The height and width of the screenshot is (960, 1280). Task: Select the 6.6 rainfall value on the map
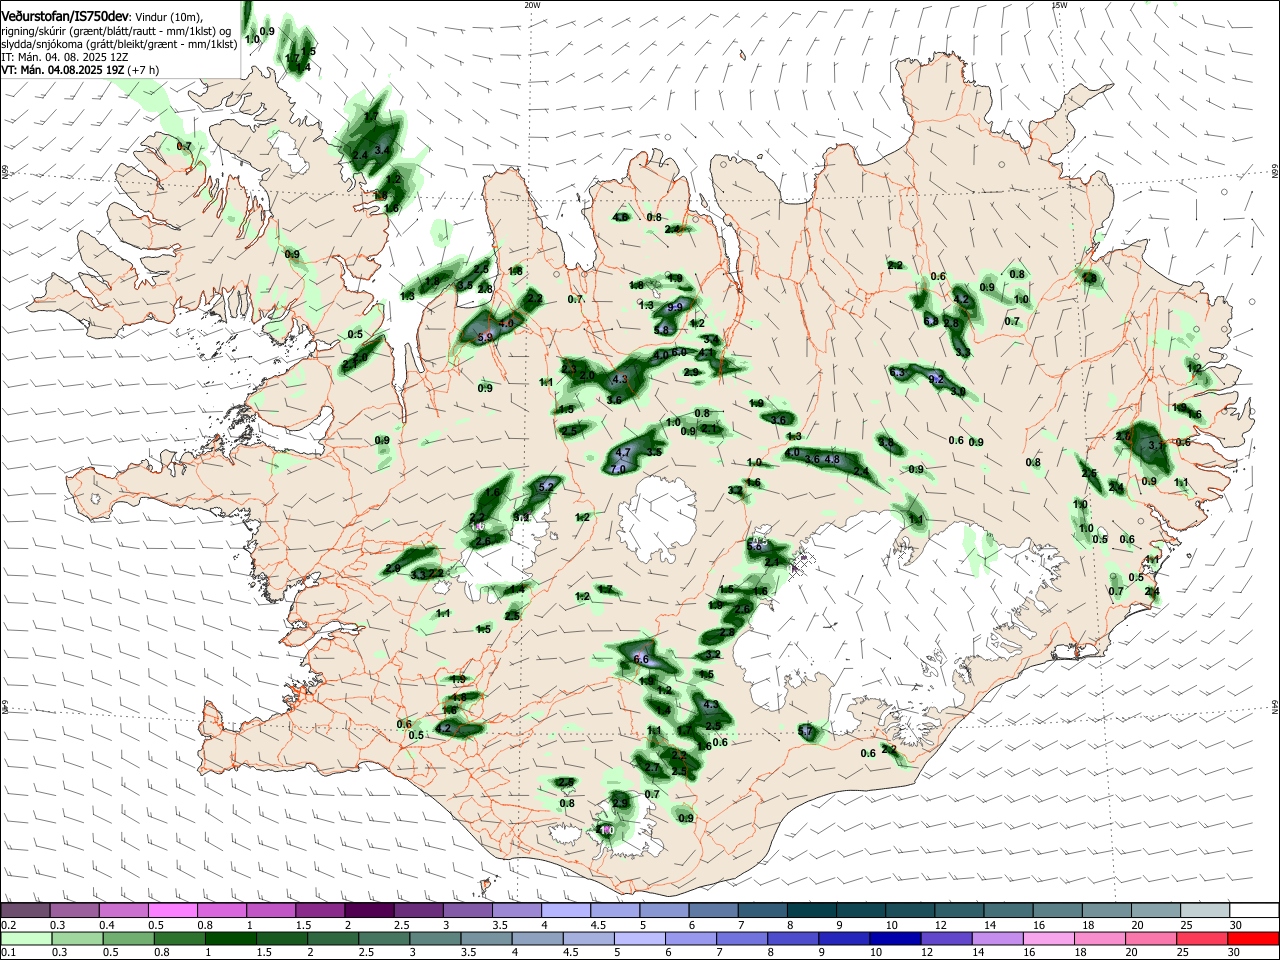point(642,659)
